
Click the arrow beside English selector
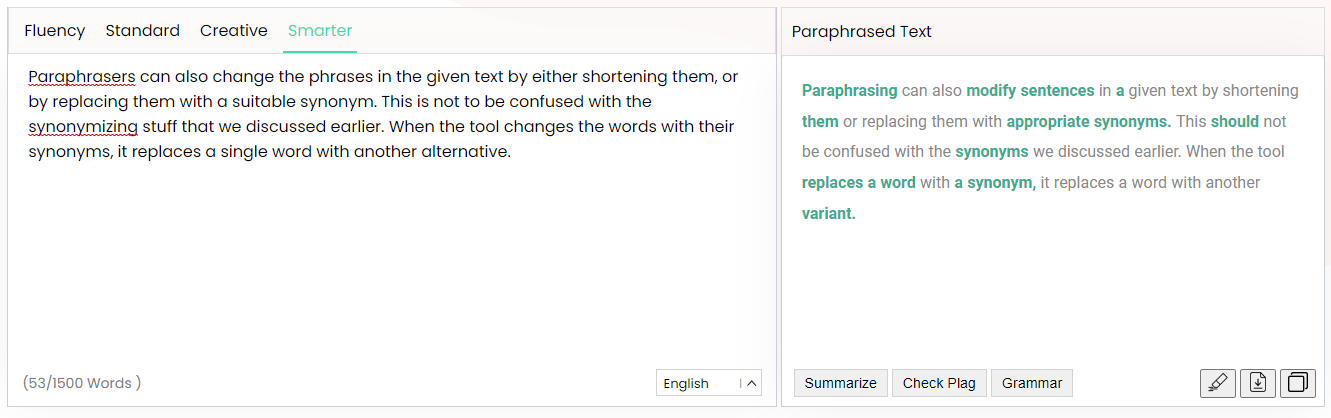751,383
